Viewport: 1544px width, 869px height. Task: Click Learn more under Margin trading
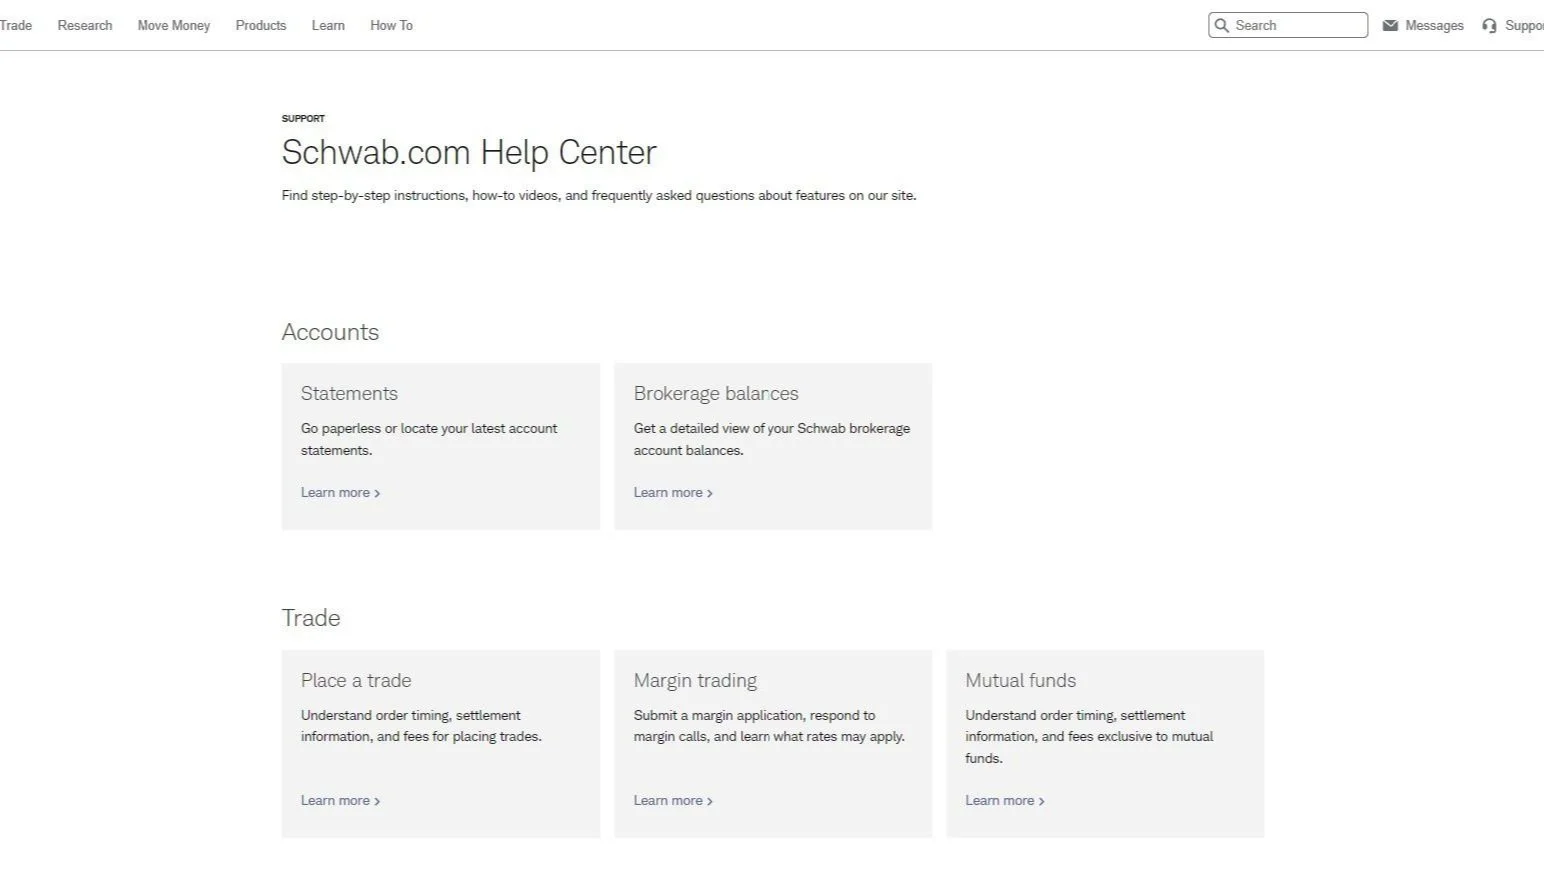(x=673, y=800)
